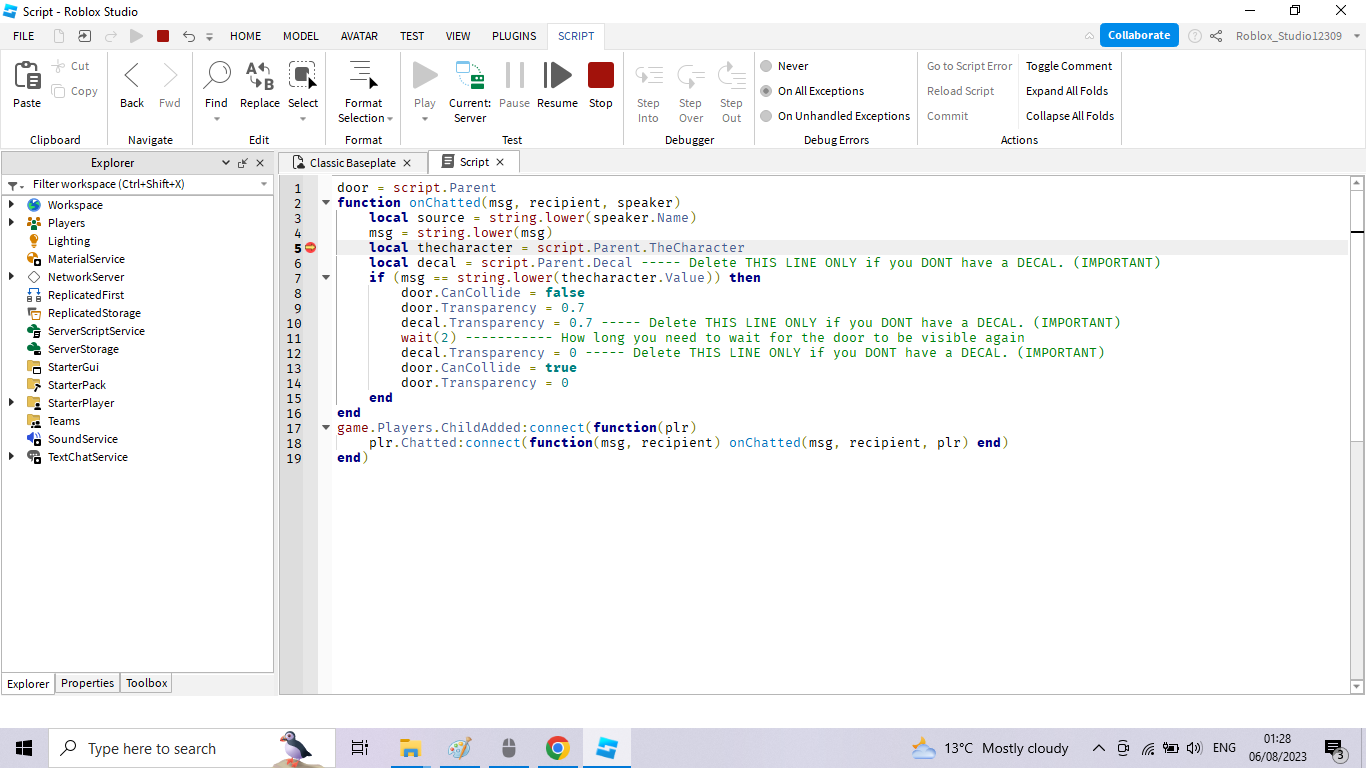This screenshot has width=1366, height=768.
Task: Open the Properties panel tab
Action: point(87,683)
